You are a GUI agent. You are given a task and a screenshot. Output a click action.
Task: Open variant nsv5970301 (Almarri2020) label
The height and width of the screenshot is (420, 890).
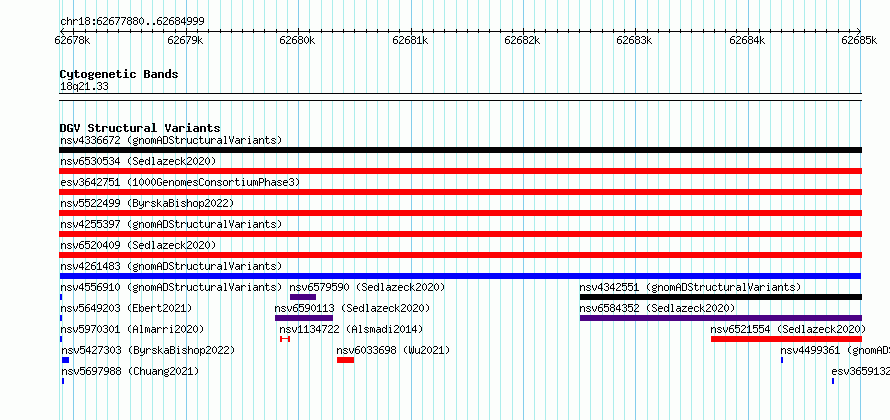click(132, 329)
